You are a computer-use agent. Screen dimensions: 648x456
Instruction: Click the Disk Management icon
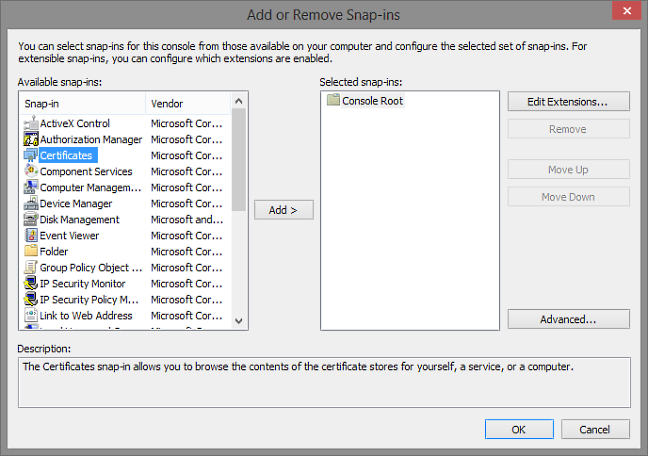(30, 220)
